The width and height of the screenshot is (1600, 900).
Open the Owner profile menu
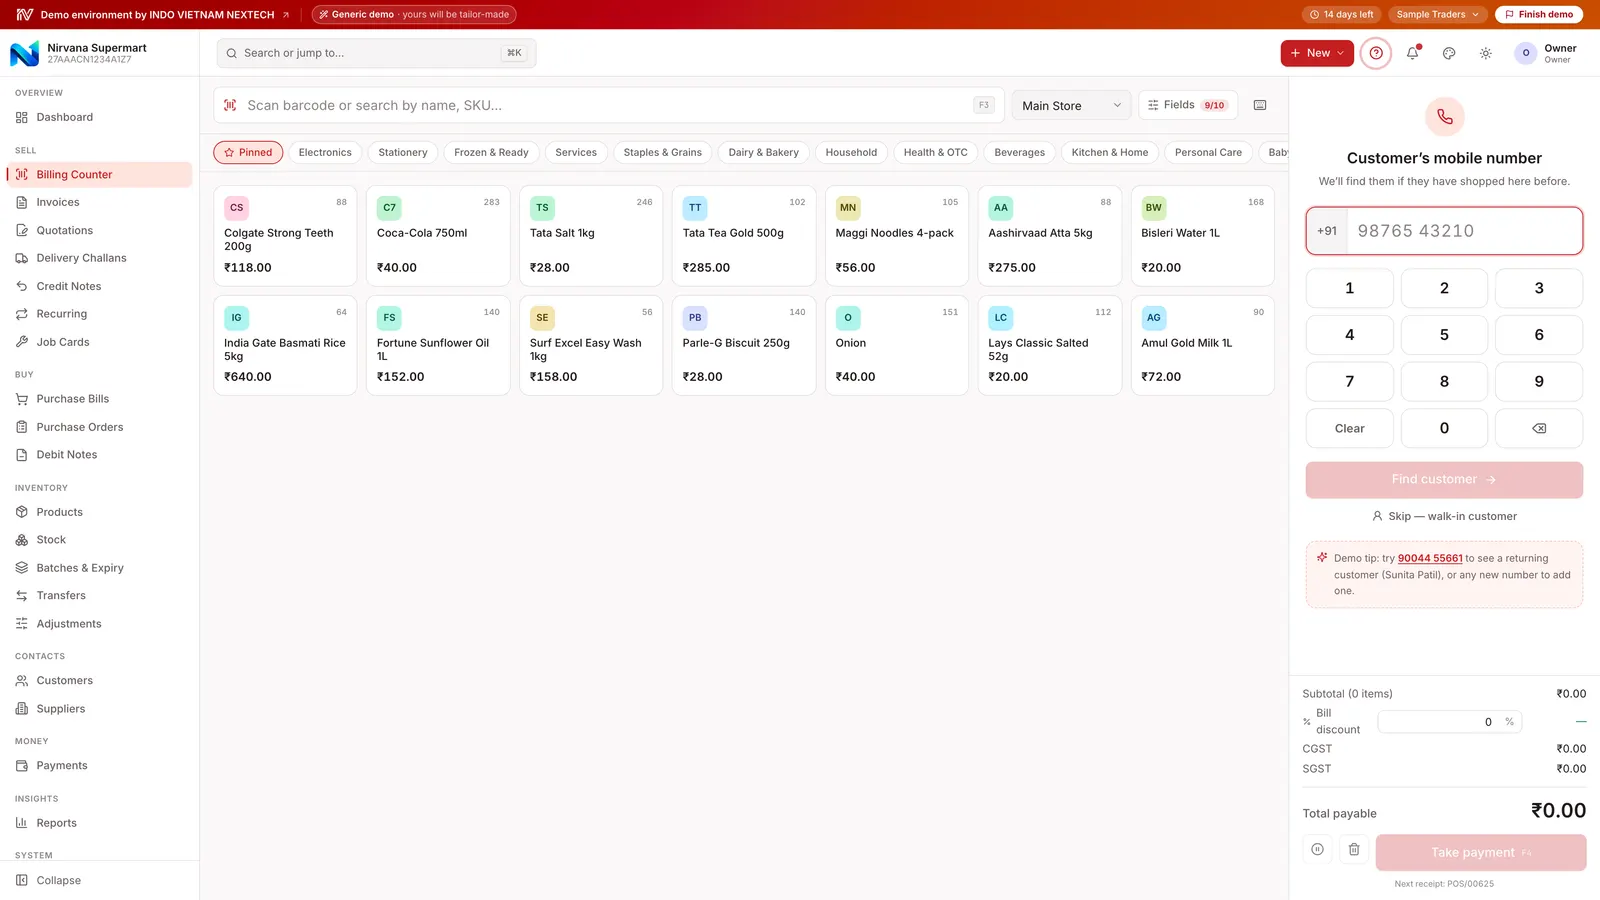coord(1546,53)
